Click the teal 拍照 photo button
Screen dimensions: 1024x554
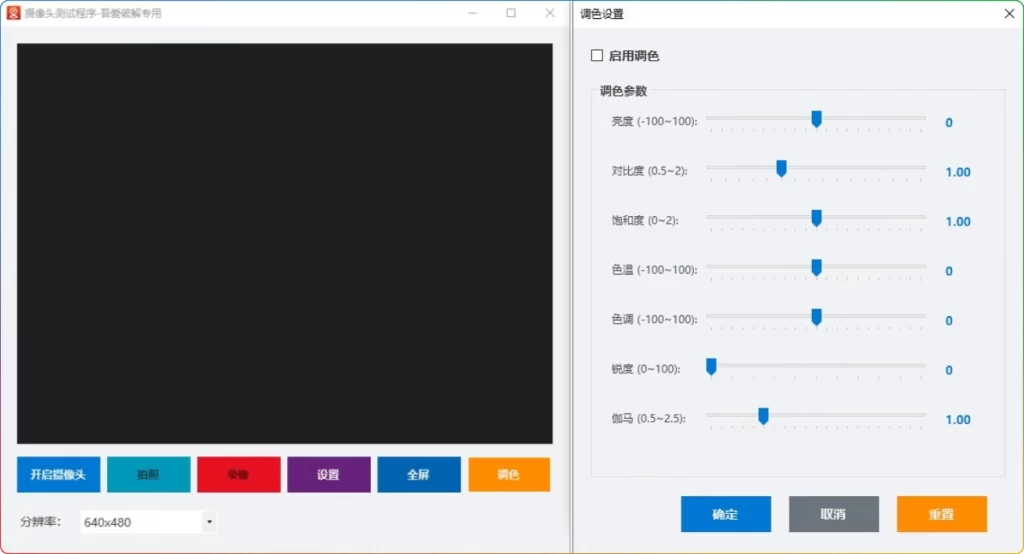point(148,474)
